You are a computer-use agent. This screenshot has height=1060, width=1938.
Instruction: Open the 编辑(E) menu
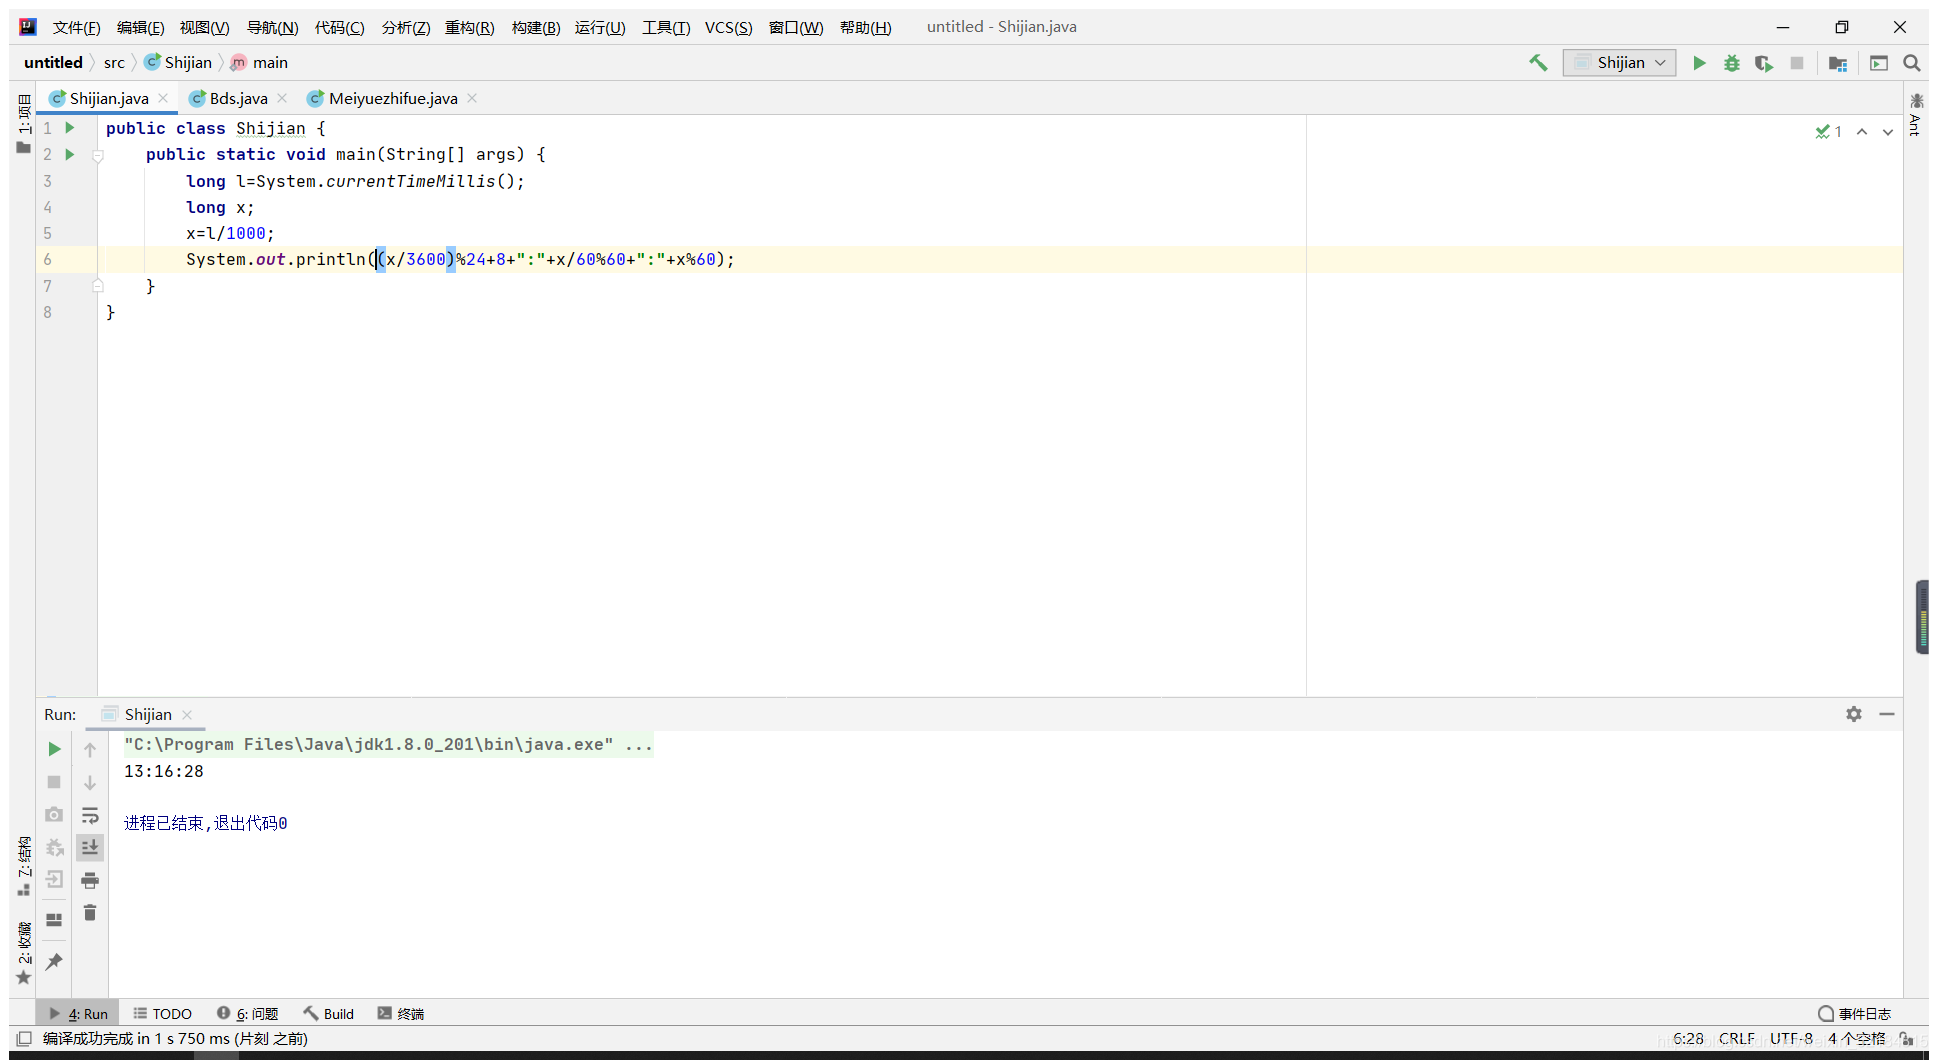[x=140, y=27]
